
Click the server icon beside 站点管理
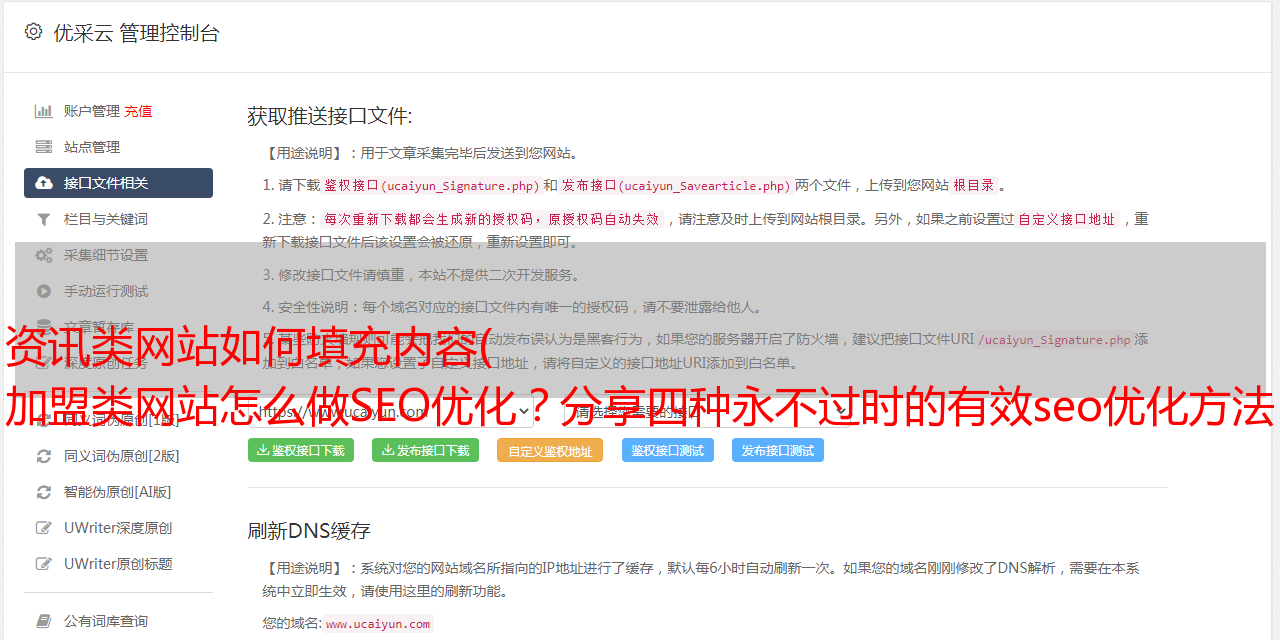click(44, 147)
